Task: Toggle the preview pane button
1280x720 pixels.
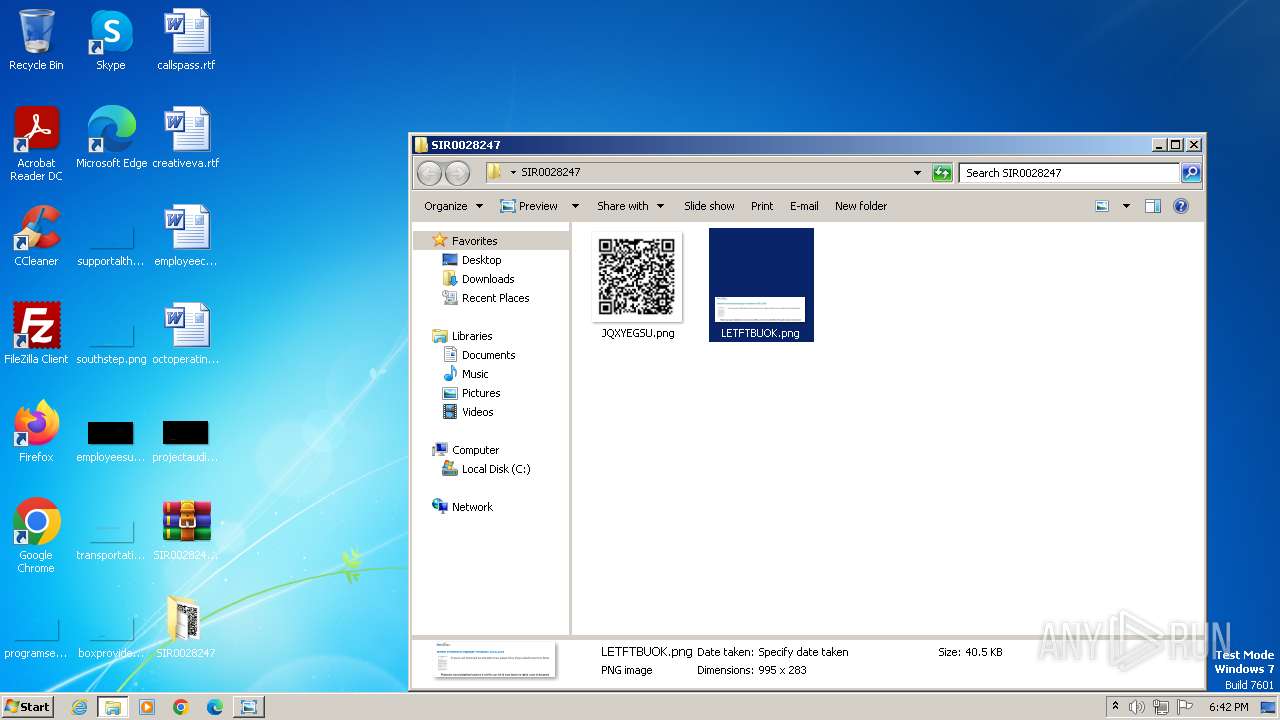Action: (1152, 206)
